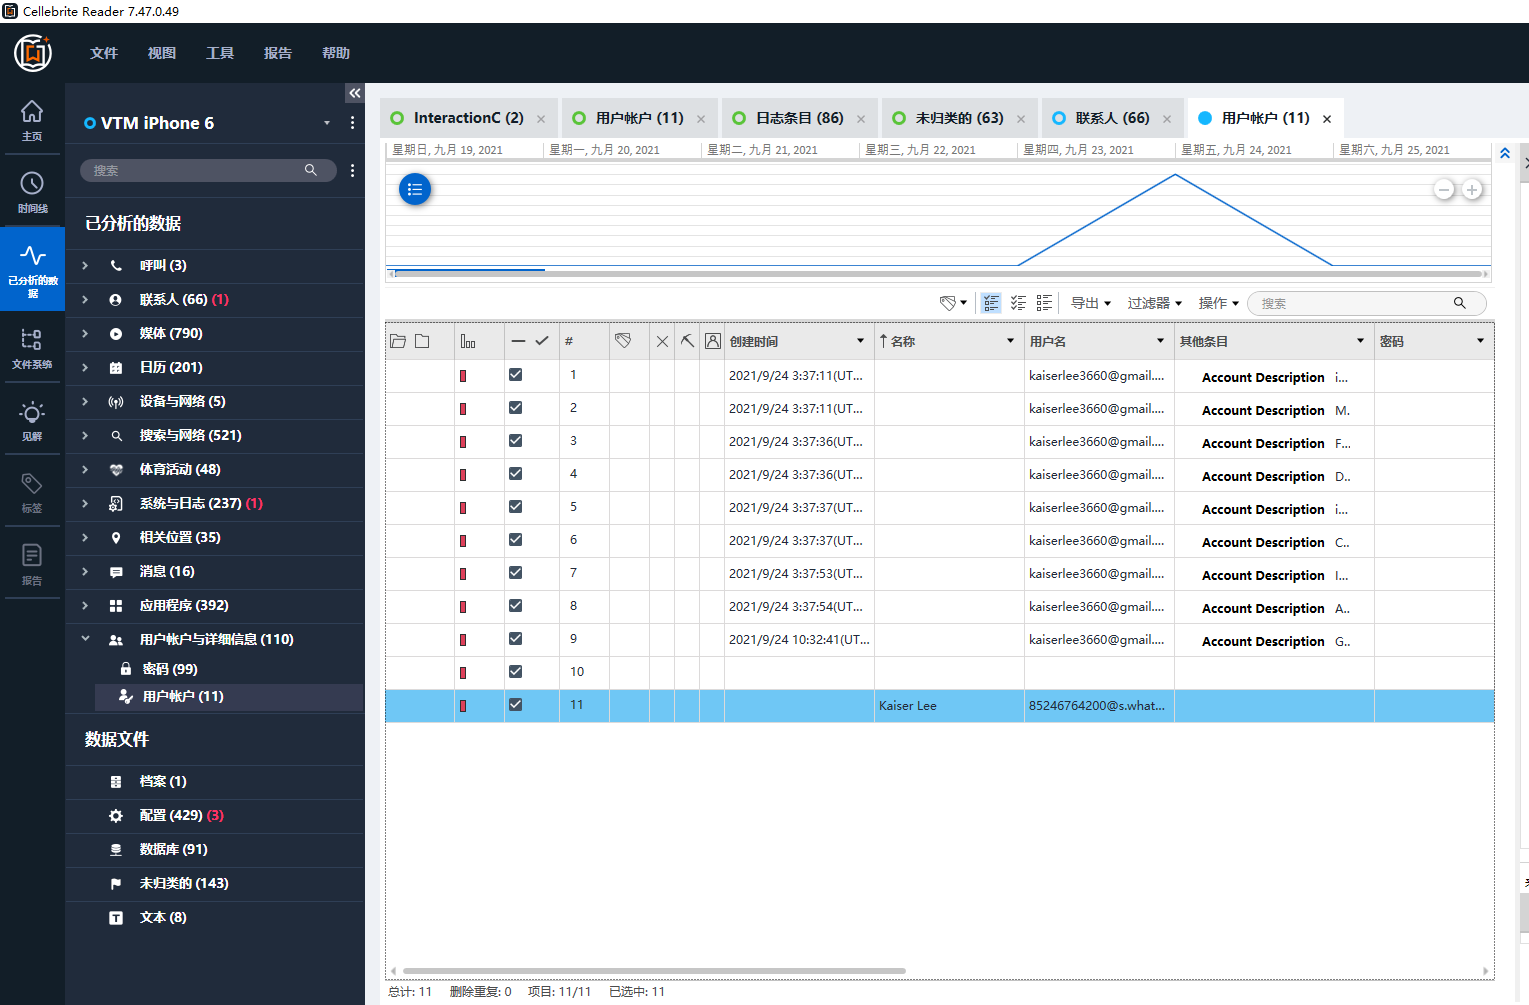The image size is (1529, 1005).
Task: Select 数据库 (91) under data files
Action: pyautogui.click(x=173, y=850)
